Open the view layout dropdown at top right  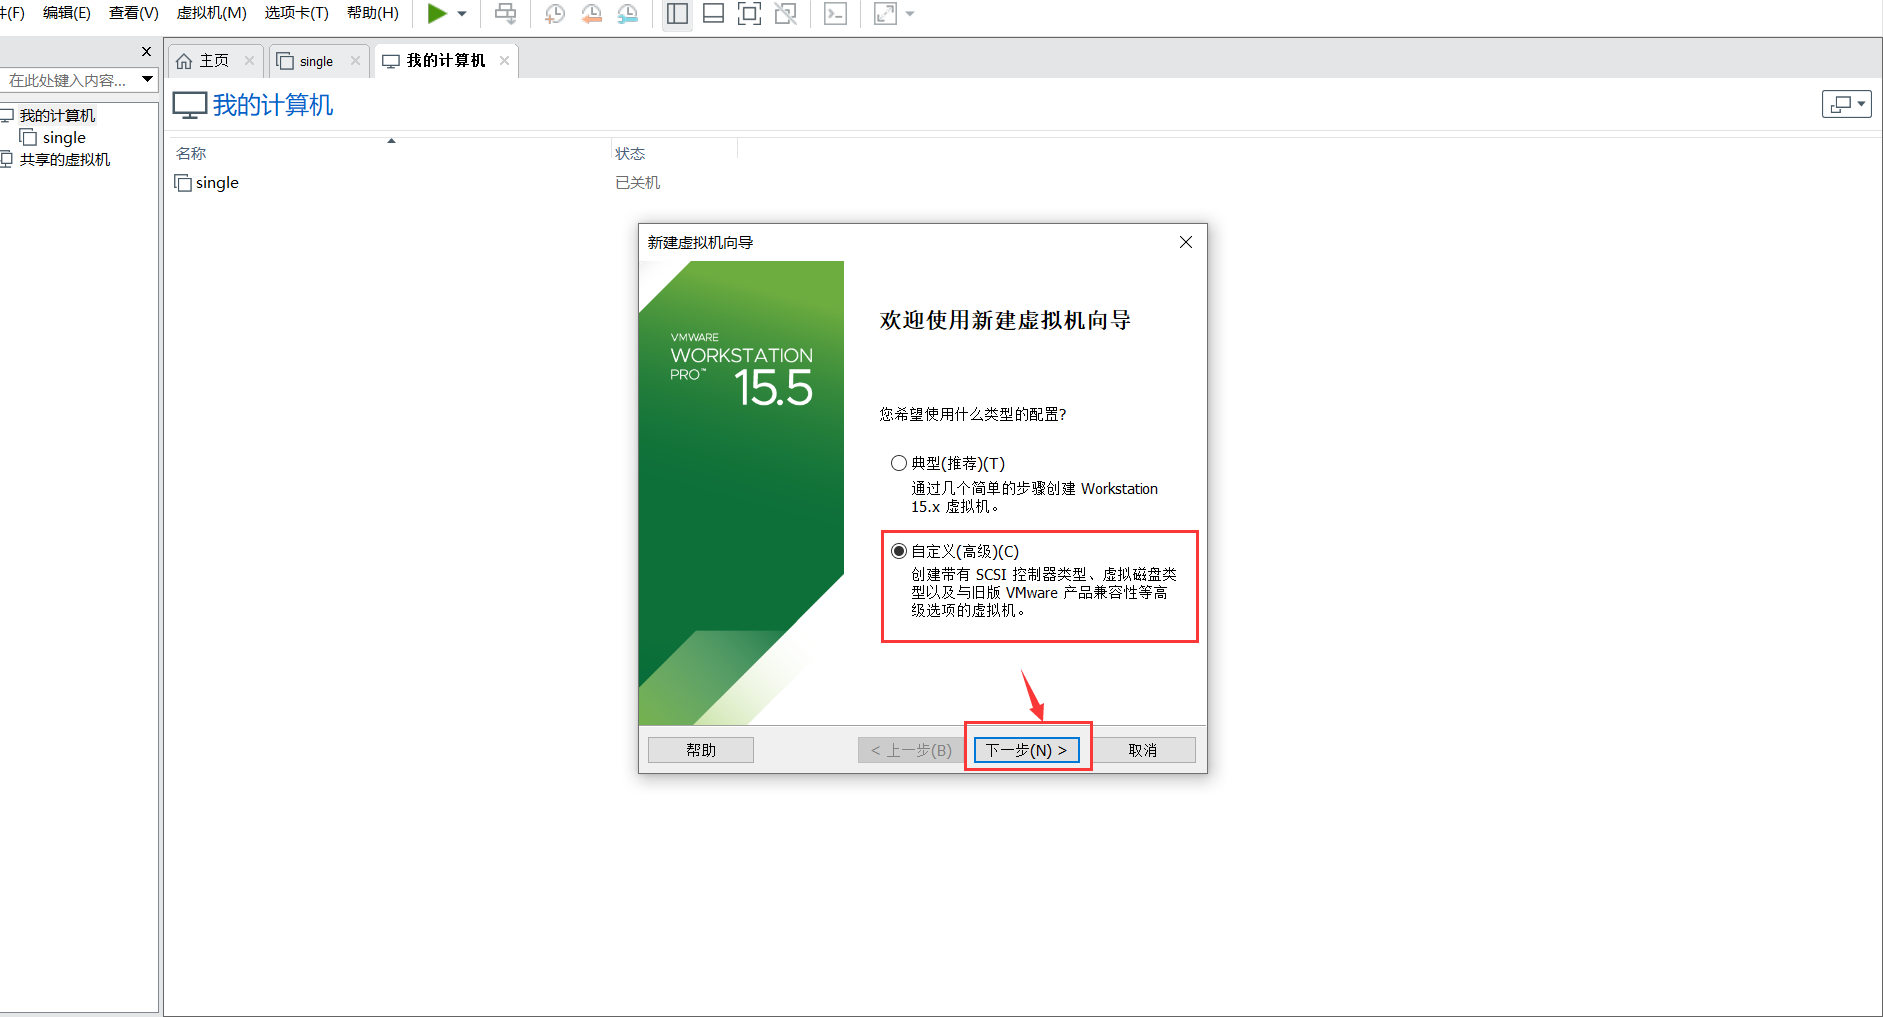(1846, 103)
